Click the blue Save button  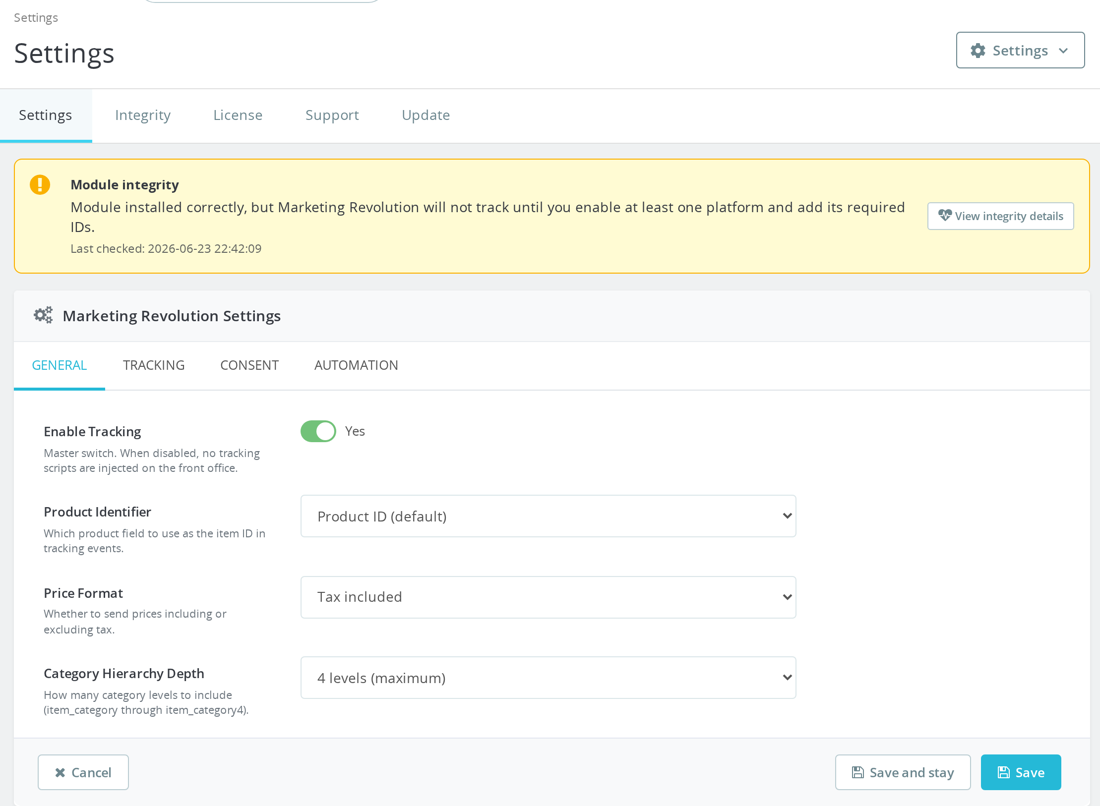click(x=1021, y=772)
